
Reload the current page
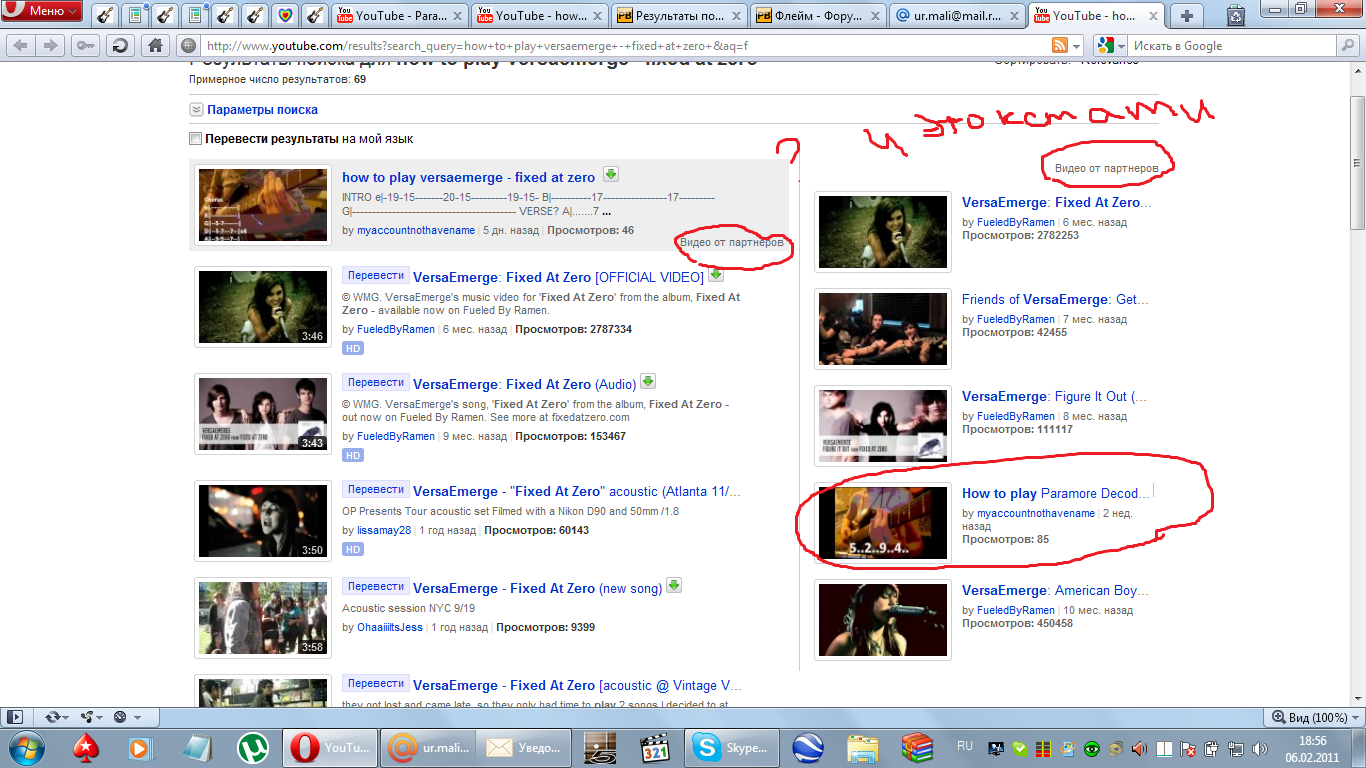(120, 46)
